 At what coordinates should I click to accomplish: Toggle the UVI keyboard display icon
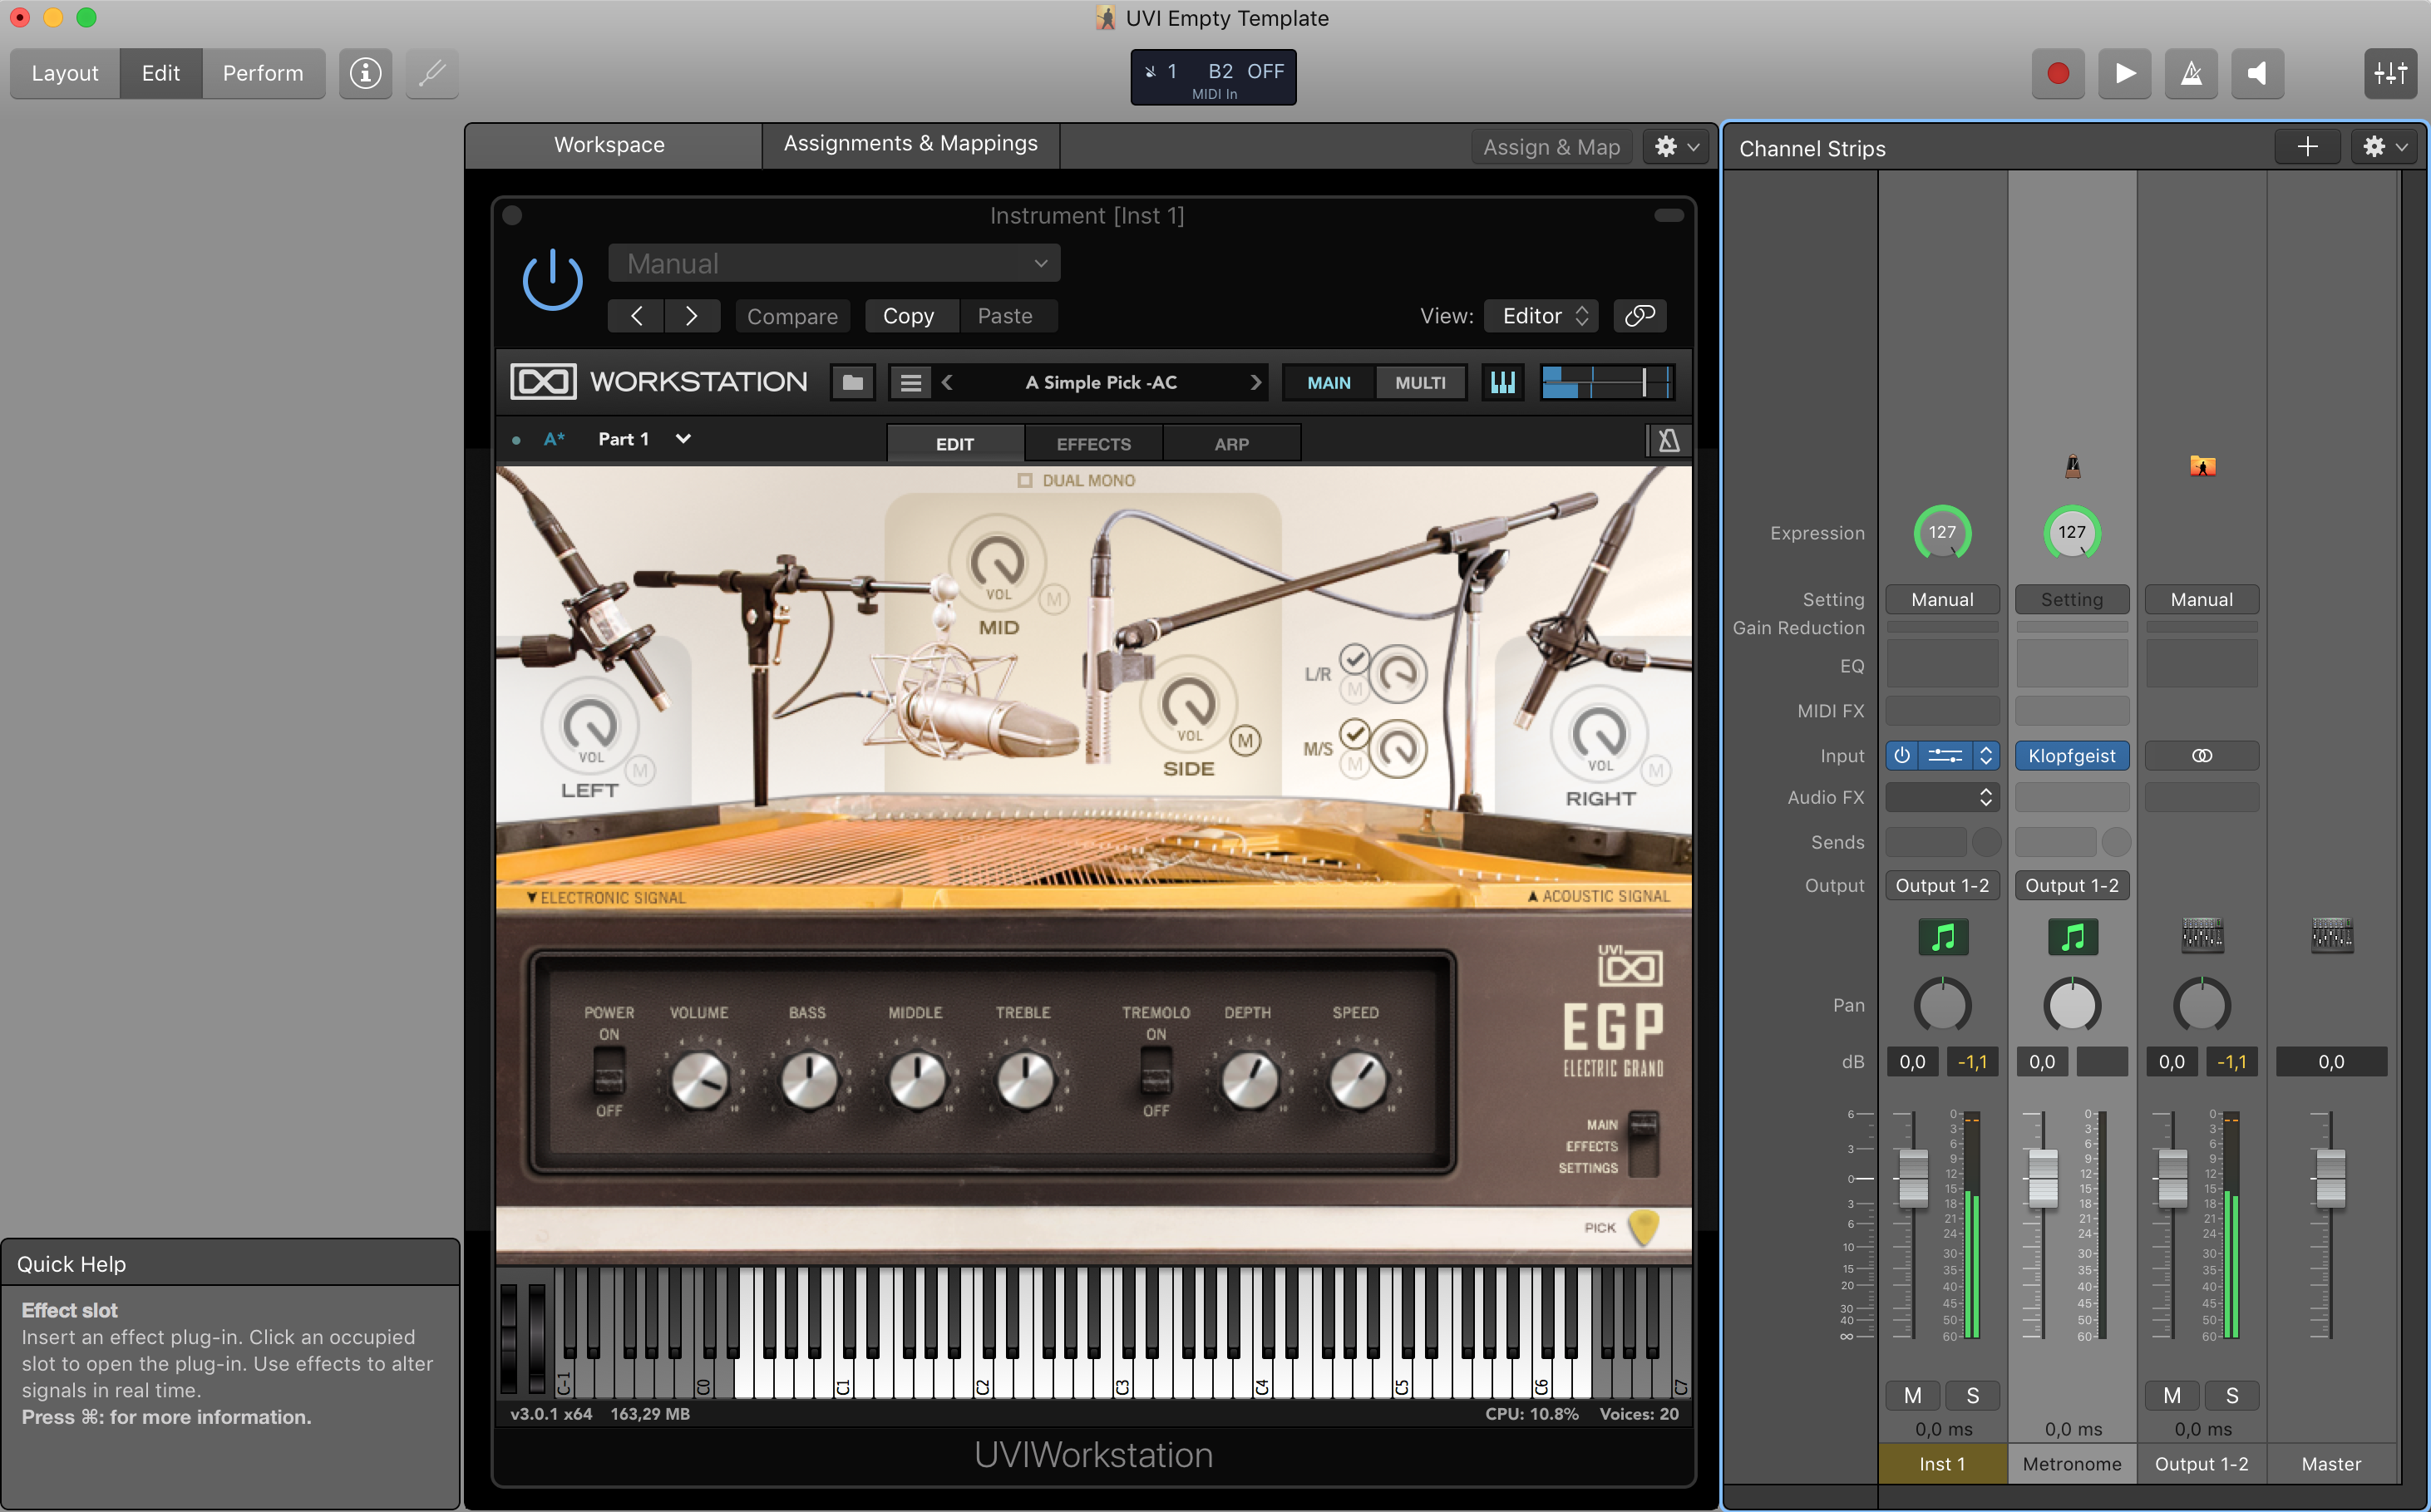coord(1502,382)
